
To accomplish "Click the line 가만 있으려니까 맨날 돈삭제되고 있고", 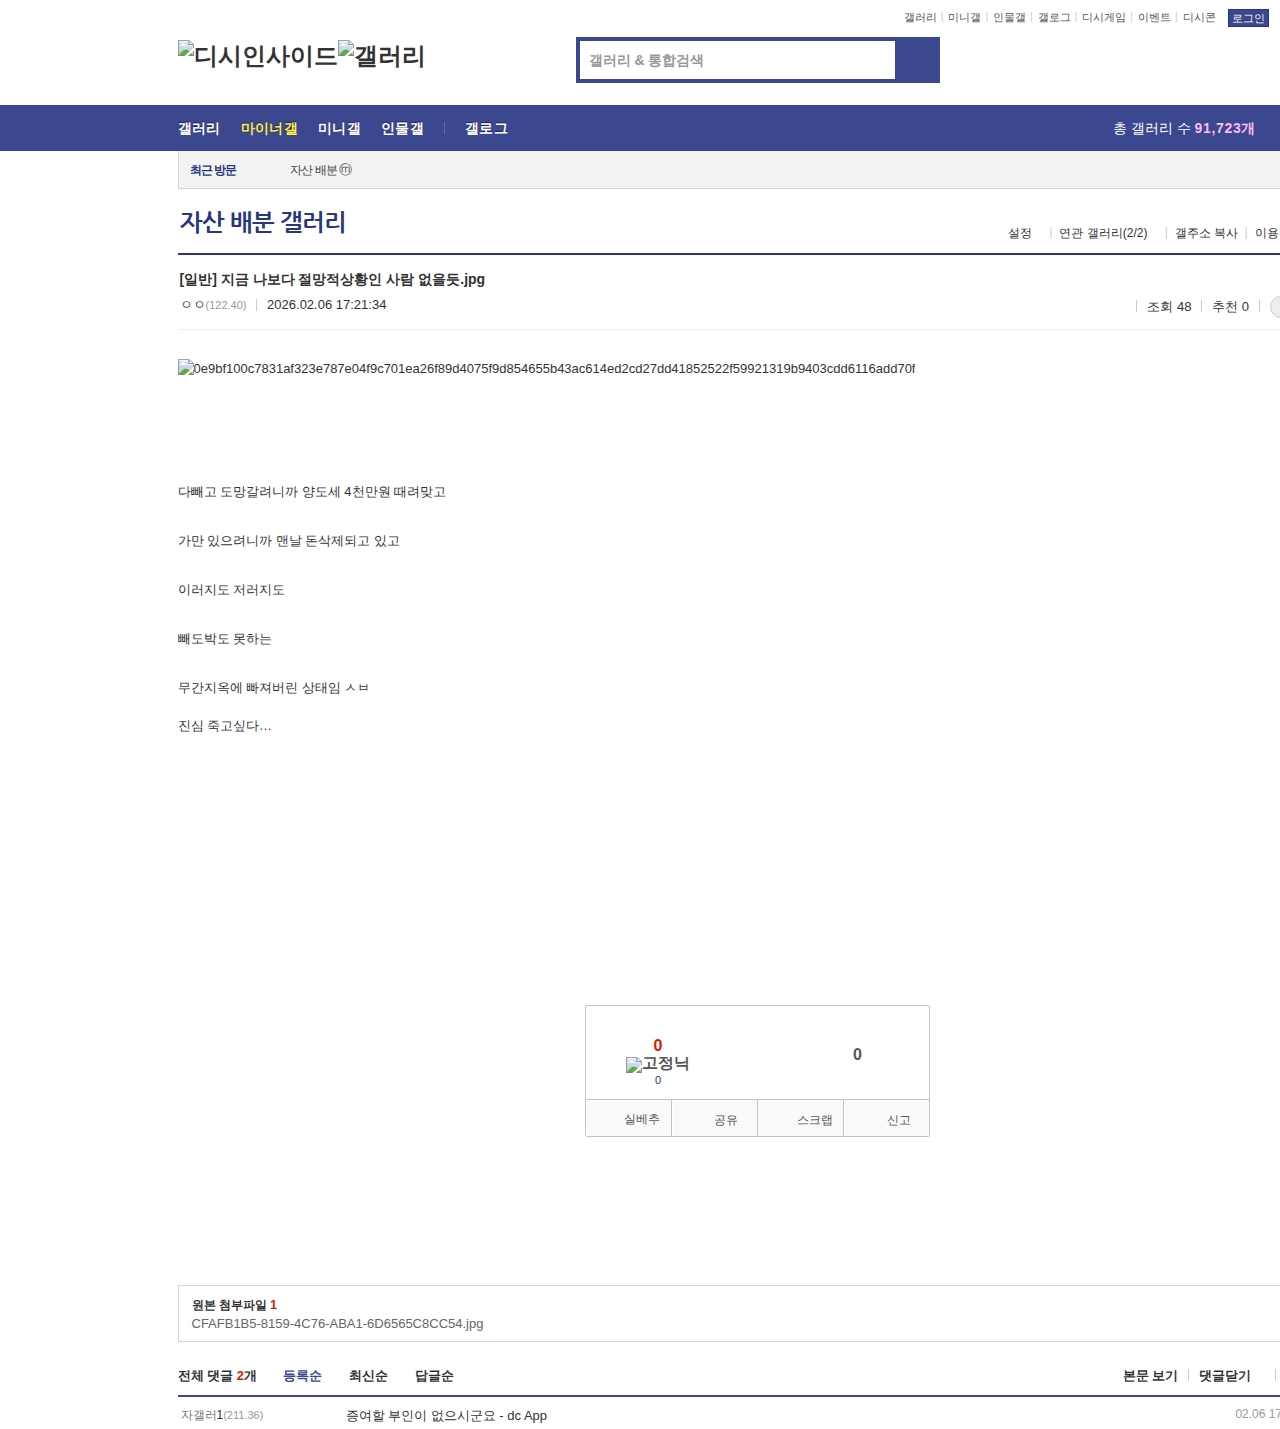I will pos(289,541).
